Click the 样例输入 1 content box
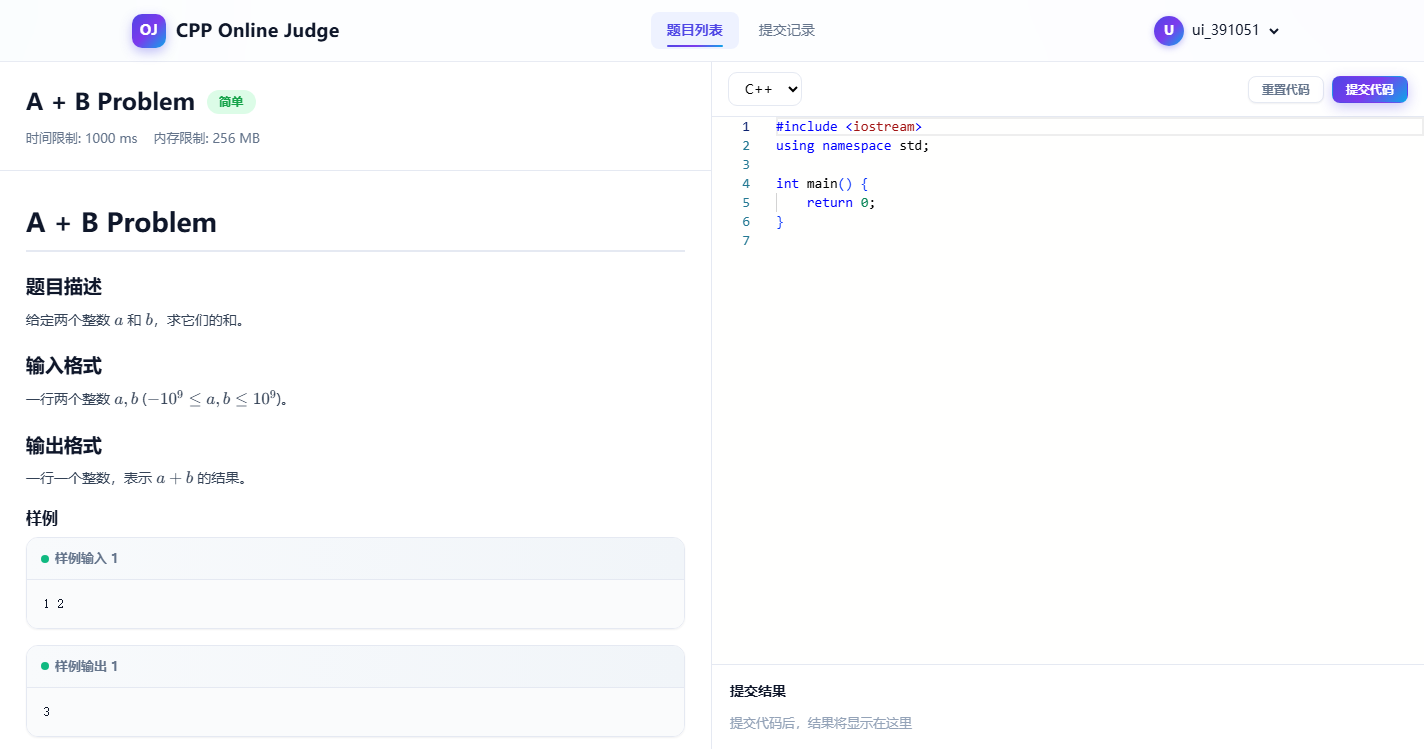The width and height of the screenshot is (1424, 749). (355, 604)
